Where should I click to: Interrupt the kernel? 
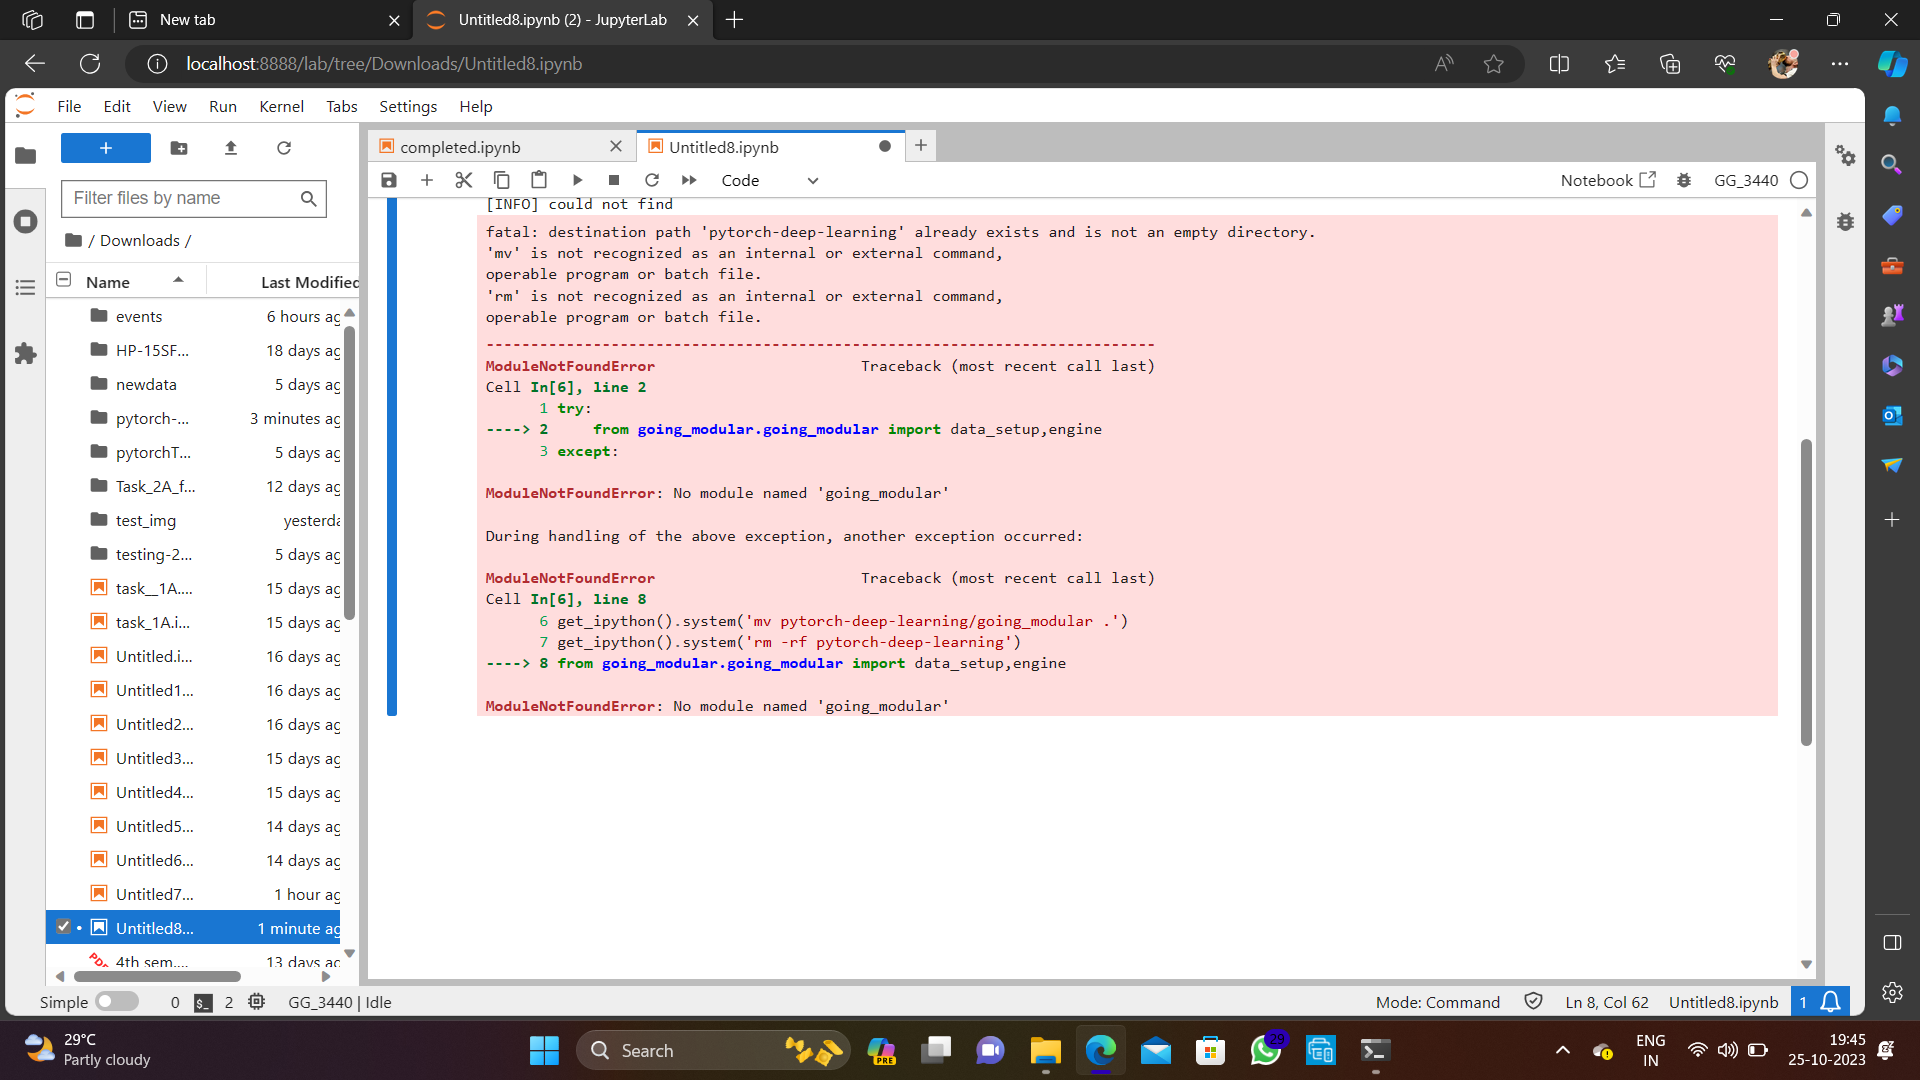614,180
